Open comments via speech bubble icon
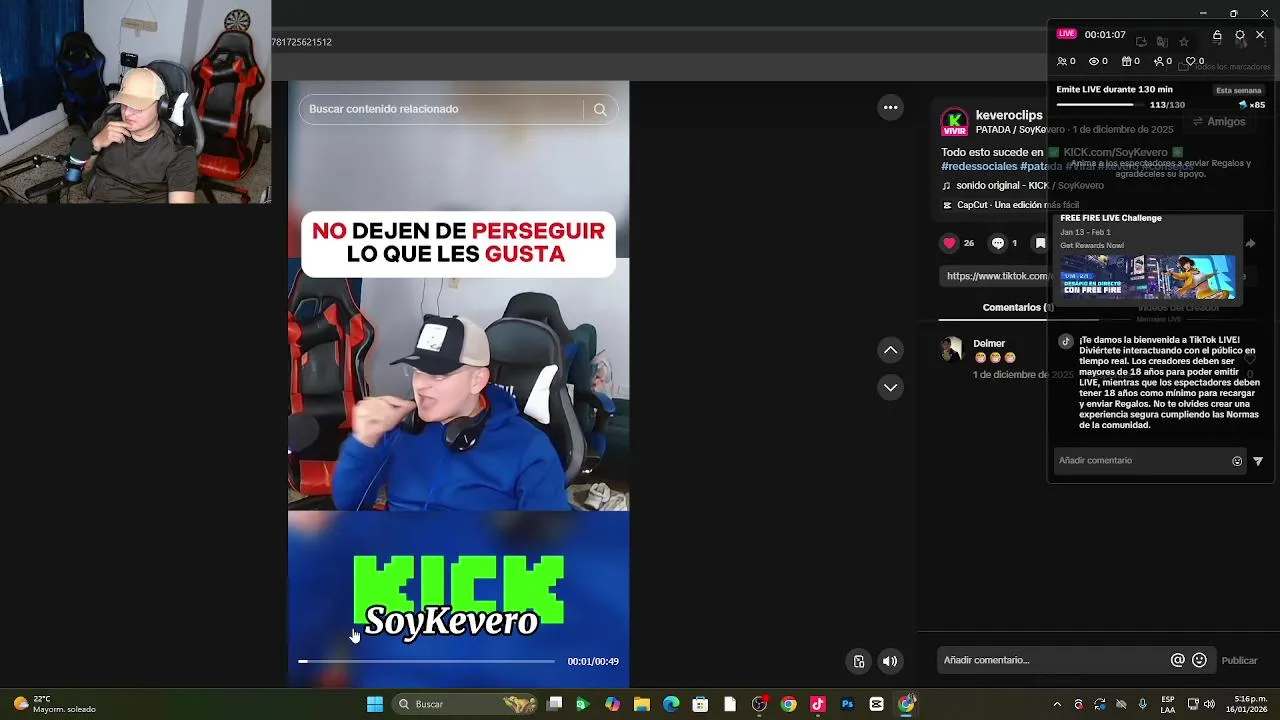 tap(997, 243)
